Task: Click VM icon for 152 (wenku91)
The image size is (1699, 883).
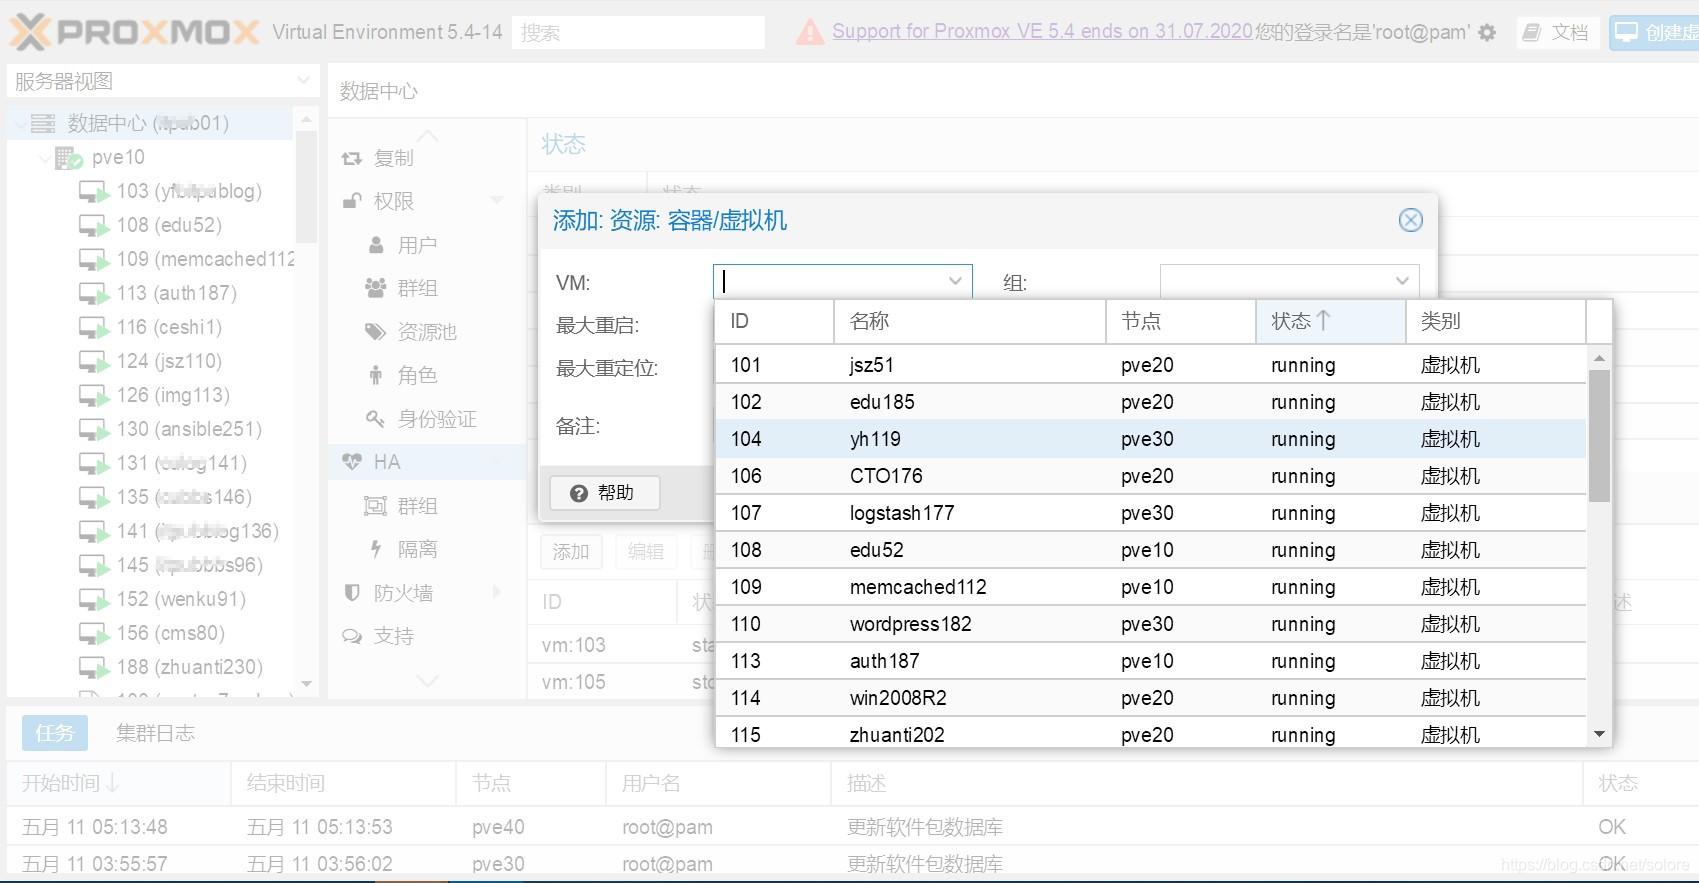Action: [x=94, y=600]
